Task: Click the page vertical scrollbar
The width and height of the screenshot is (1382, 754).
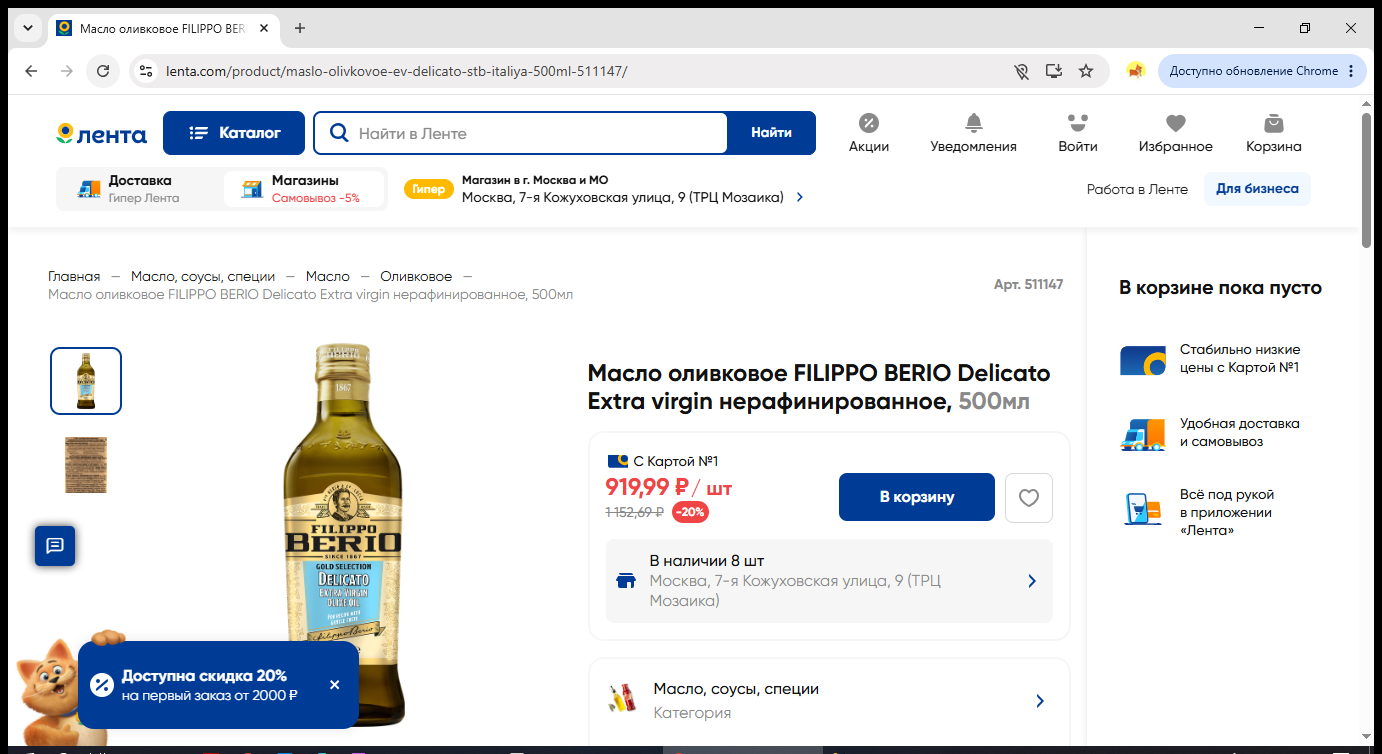Action: [1367, 180]
